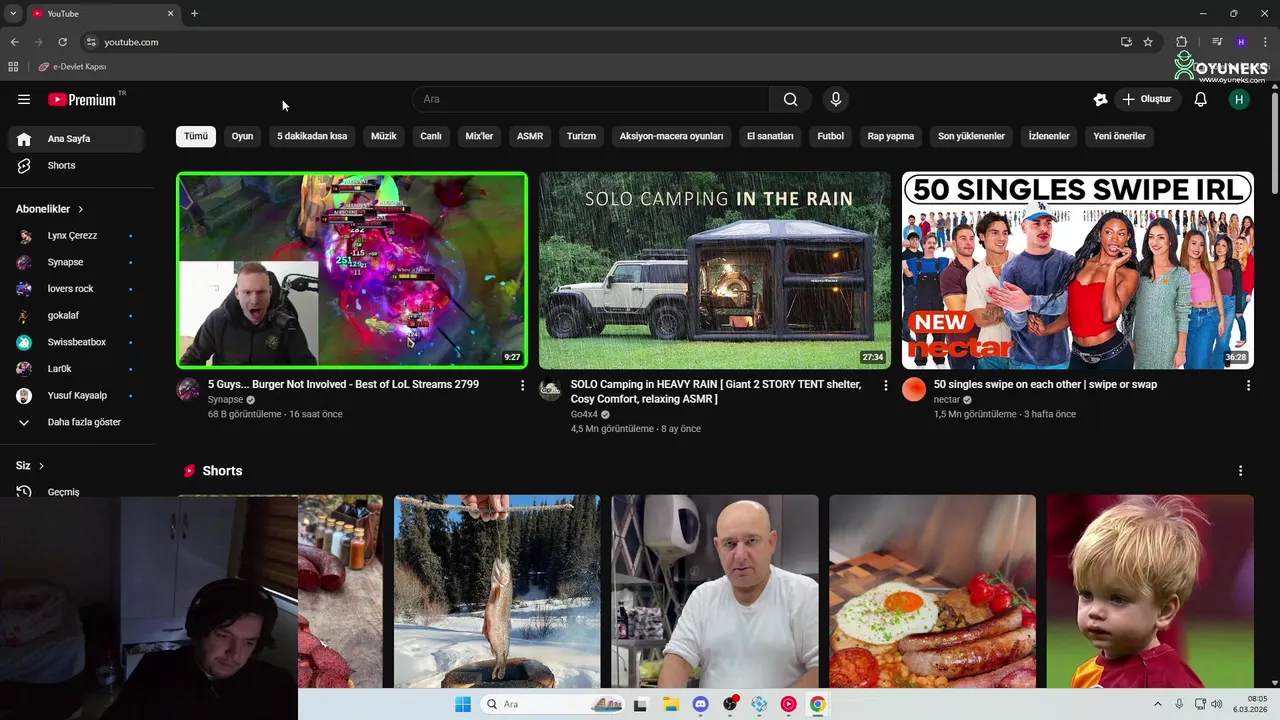Select the Aksiyon-macera oyunları chip
Screen dimensions: 1280x720
pyautogui.click(x=671, y=136)
